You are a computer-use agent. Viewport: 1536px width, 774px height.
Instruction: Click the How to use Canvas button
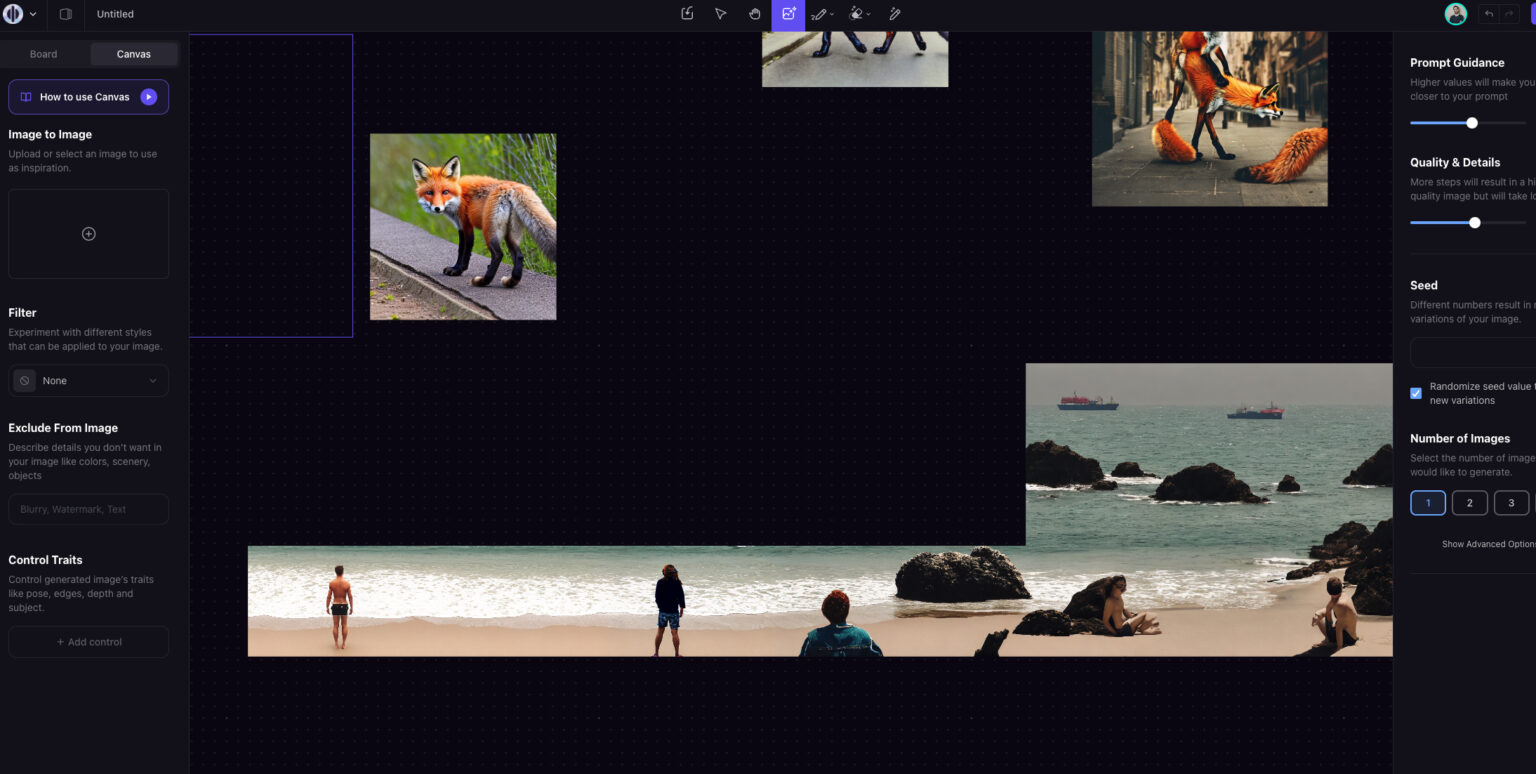(88, 96)
